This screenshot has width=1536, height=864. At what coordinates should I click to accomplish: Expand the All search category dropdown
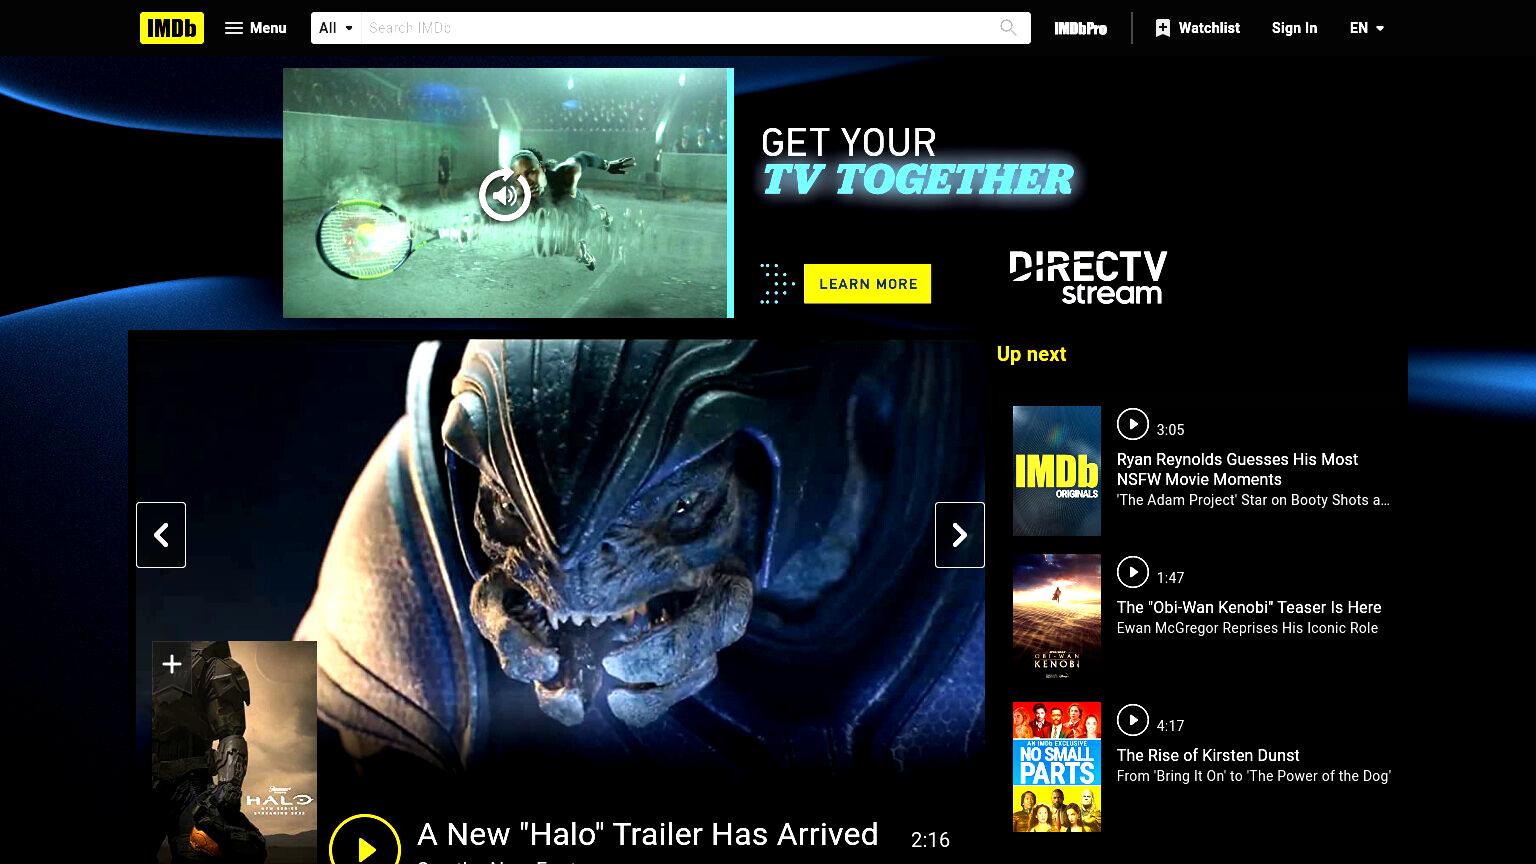click(336, 28)
